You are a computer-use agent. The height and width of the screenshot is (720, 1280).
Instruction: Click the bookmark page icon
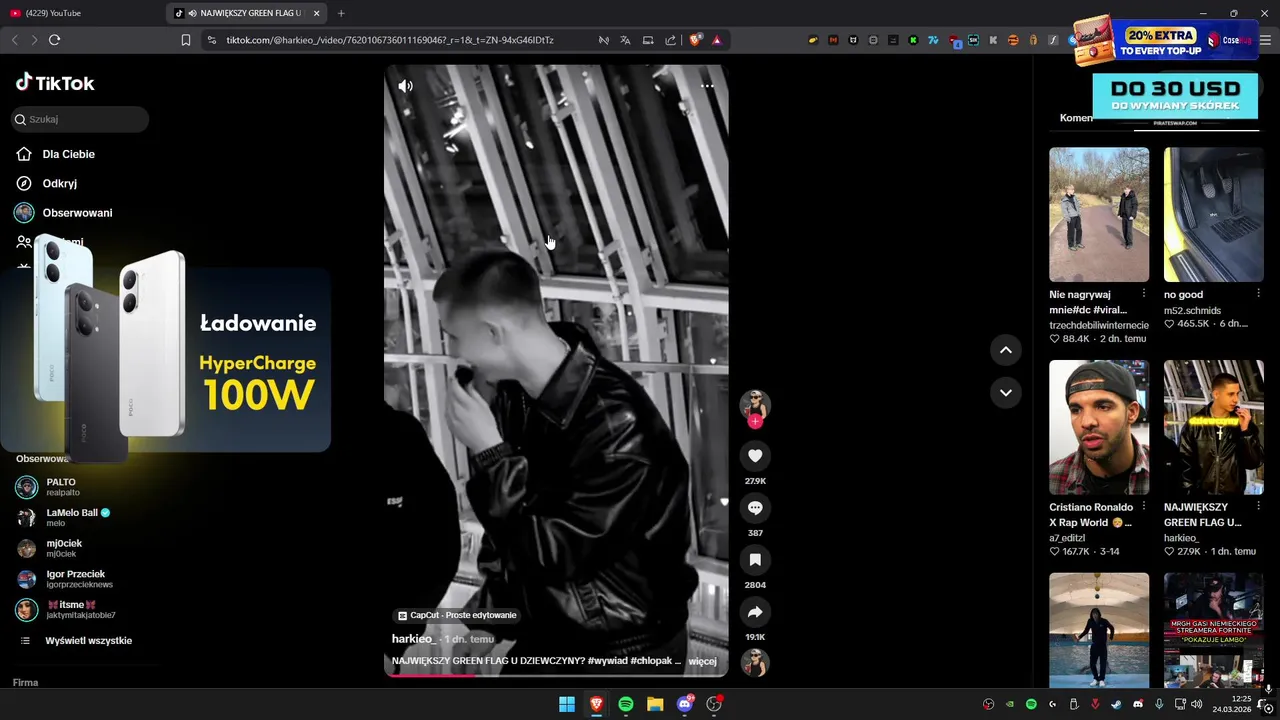point(186,40)
